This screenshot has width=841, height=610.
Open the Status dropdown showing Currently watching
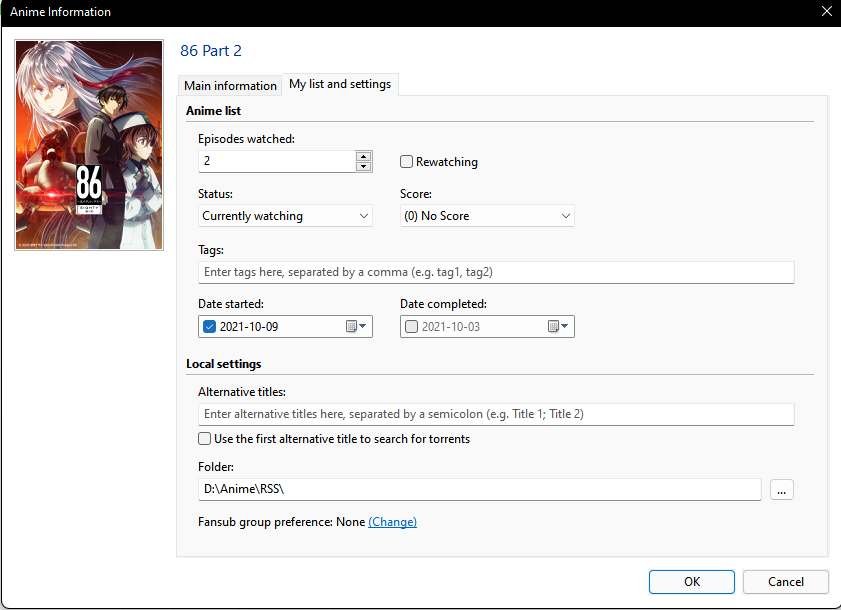click(x=285, y=216)
